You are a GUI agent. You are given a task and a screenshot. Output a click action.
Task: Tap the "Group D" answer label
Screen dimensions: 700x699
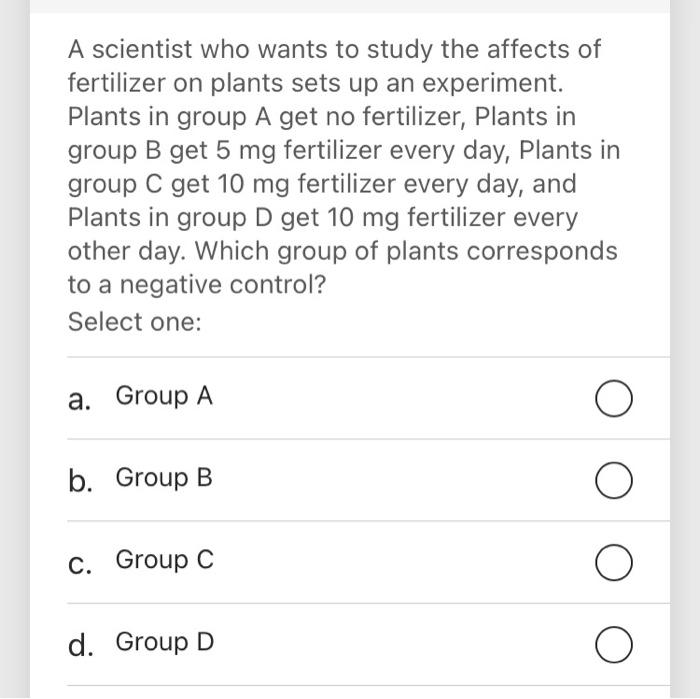tap(164, 642)
